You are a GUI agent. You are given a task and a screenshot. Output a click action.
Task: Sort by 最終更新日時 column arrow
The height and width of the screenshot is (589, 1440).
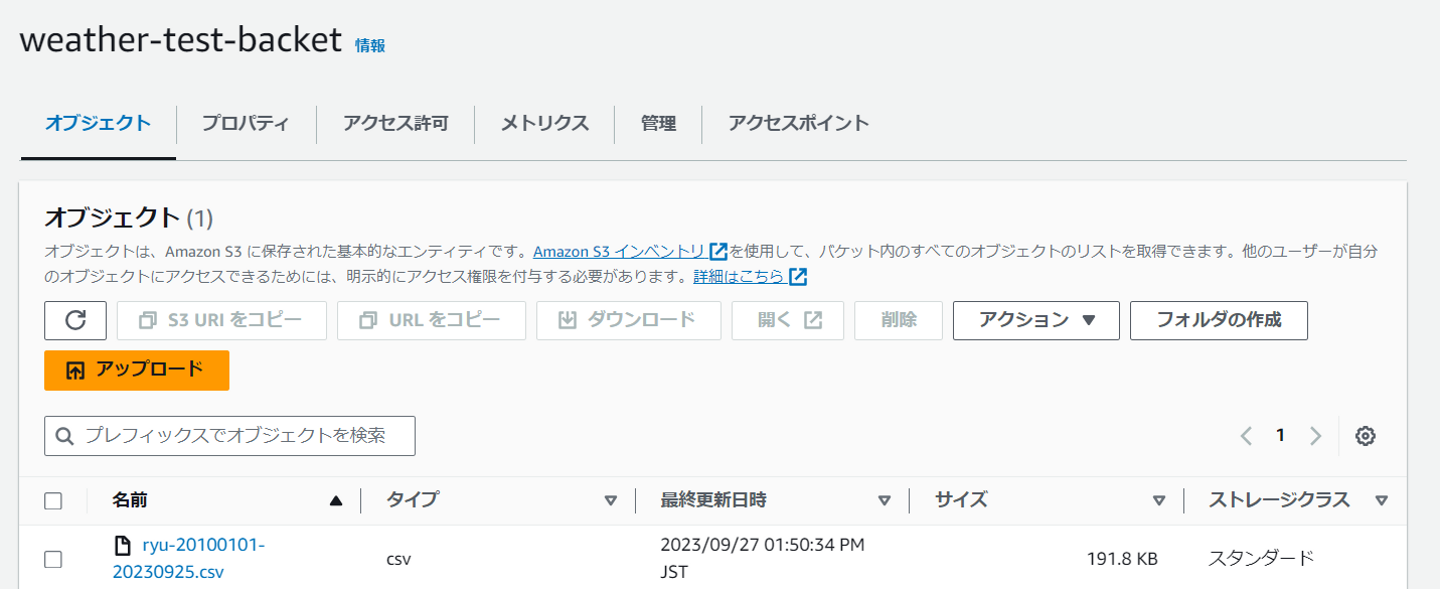(x=884, y=501)
